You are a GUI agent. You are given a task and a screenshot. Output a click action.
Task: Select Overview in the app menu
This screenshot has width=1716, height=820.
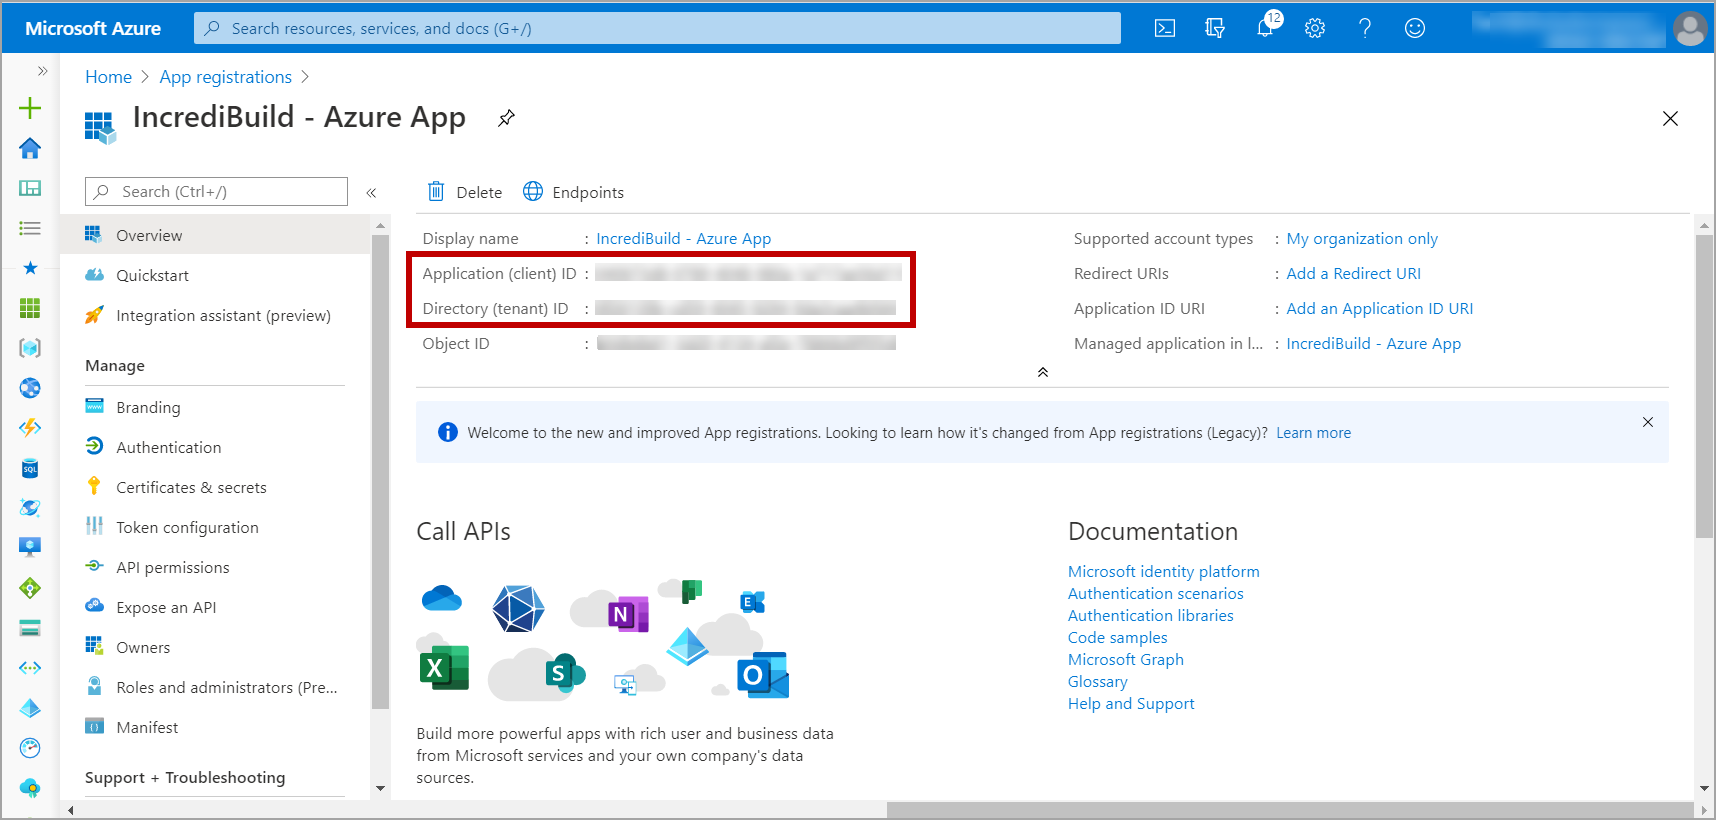215,235
